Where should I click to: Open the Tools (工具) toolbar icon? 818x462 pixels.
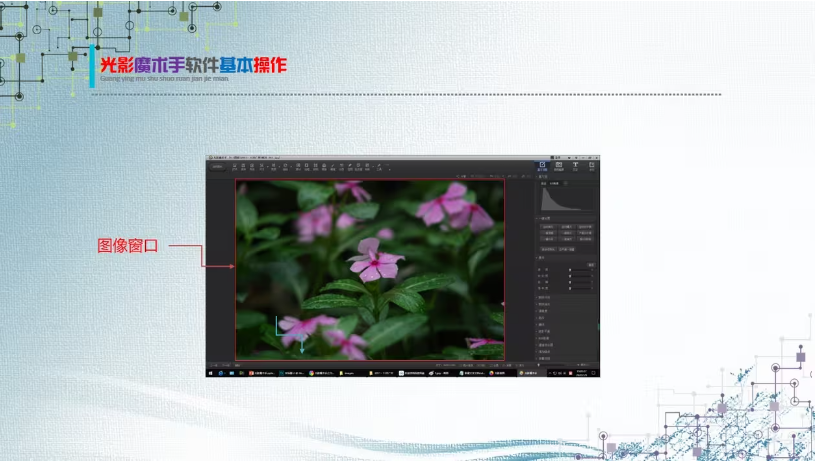[379, 167]
